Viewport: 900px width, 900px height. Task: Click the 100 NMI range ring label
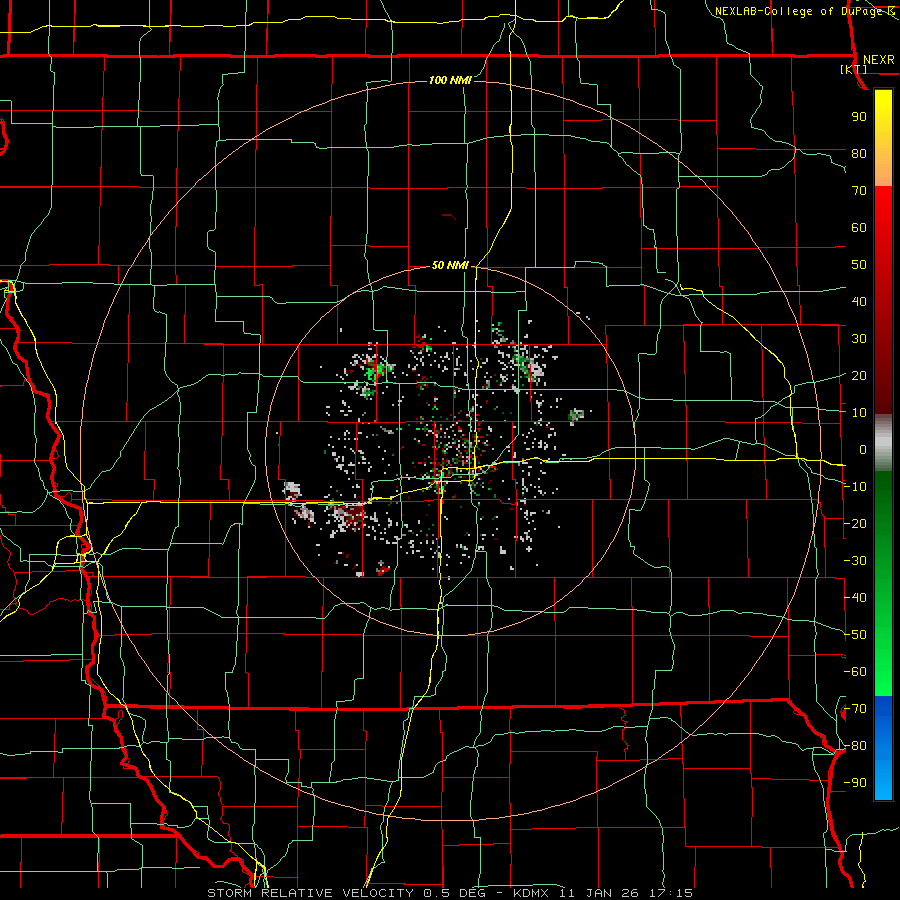[451, 80]
